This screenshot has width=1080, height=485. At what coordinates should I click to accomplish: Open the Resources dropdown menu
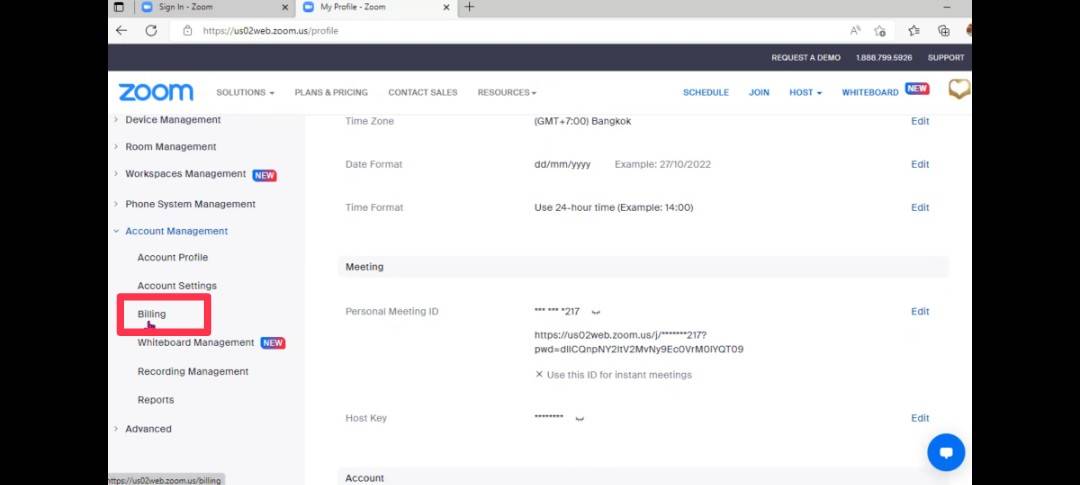tap(507, 92)
